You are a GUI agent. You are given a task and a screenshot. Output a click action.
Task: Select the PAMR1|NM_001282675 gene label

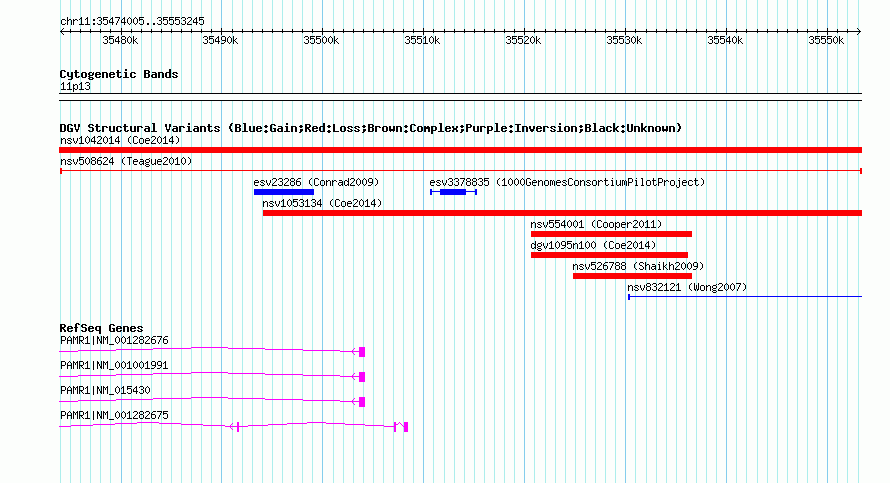114,415
